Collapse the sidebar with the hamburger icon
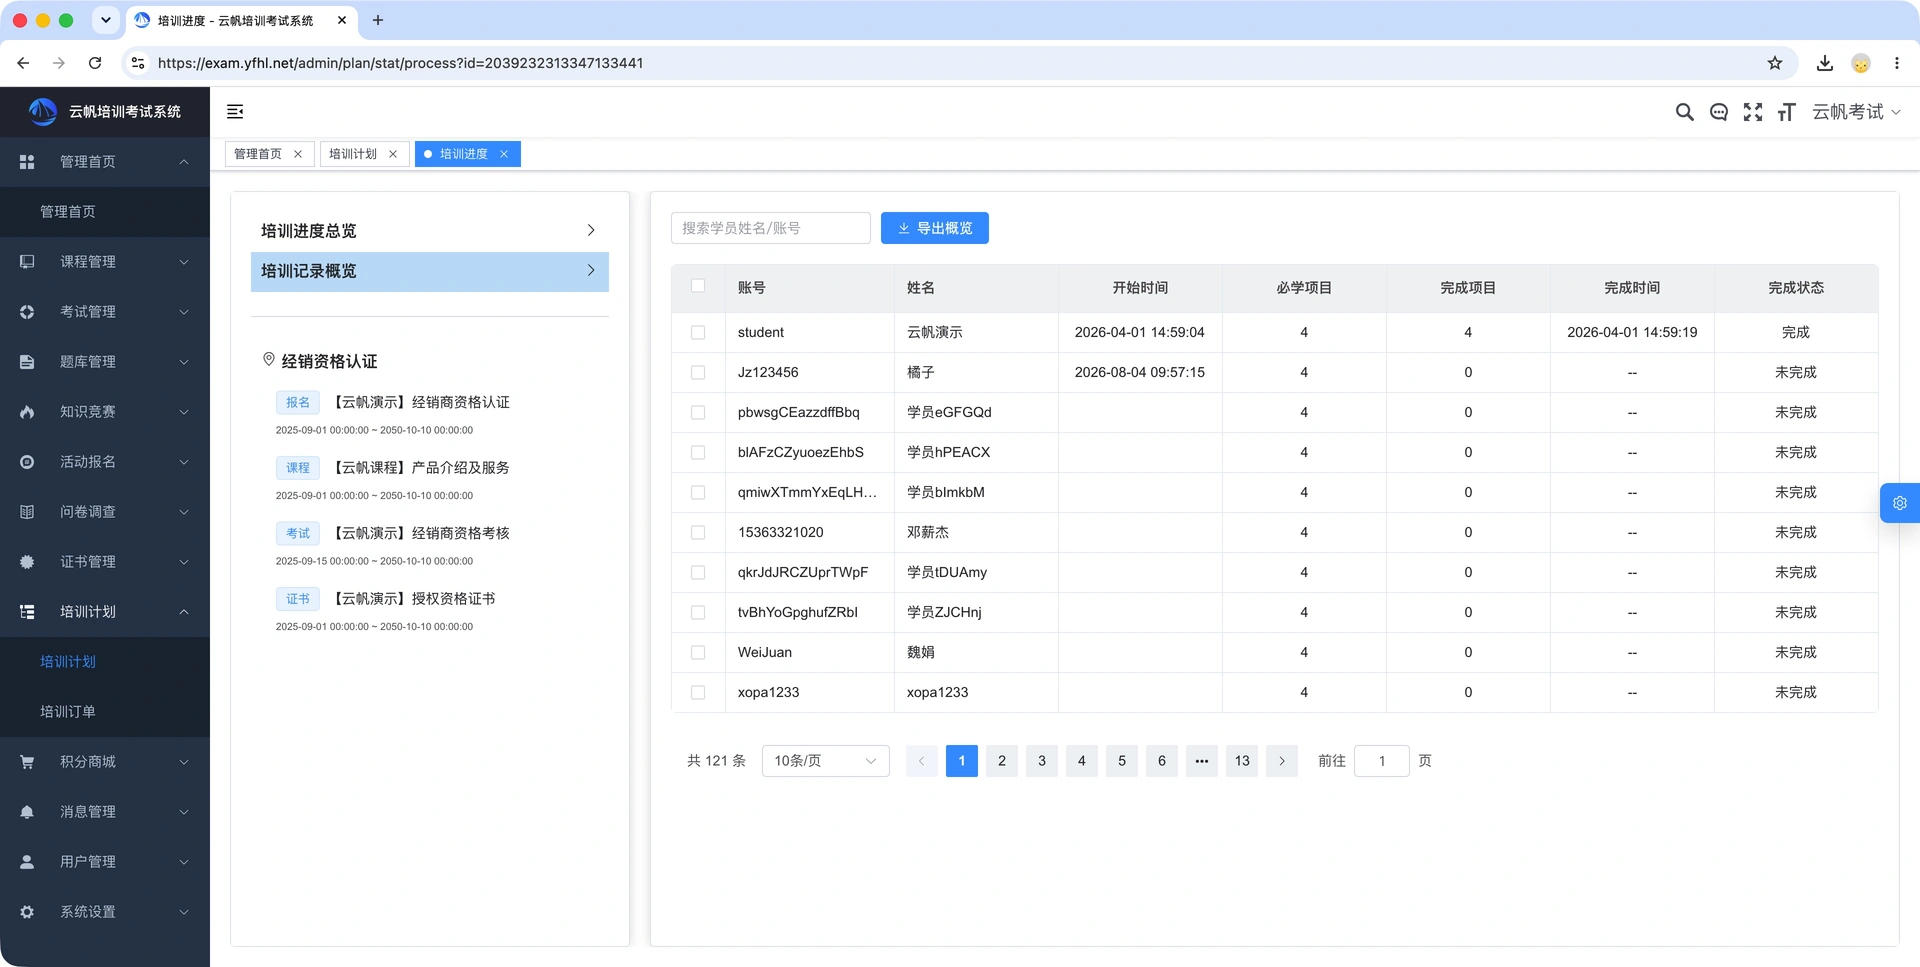 (235, 112)
